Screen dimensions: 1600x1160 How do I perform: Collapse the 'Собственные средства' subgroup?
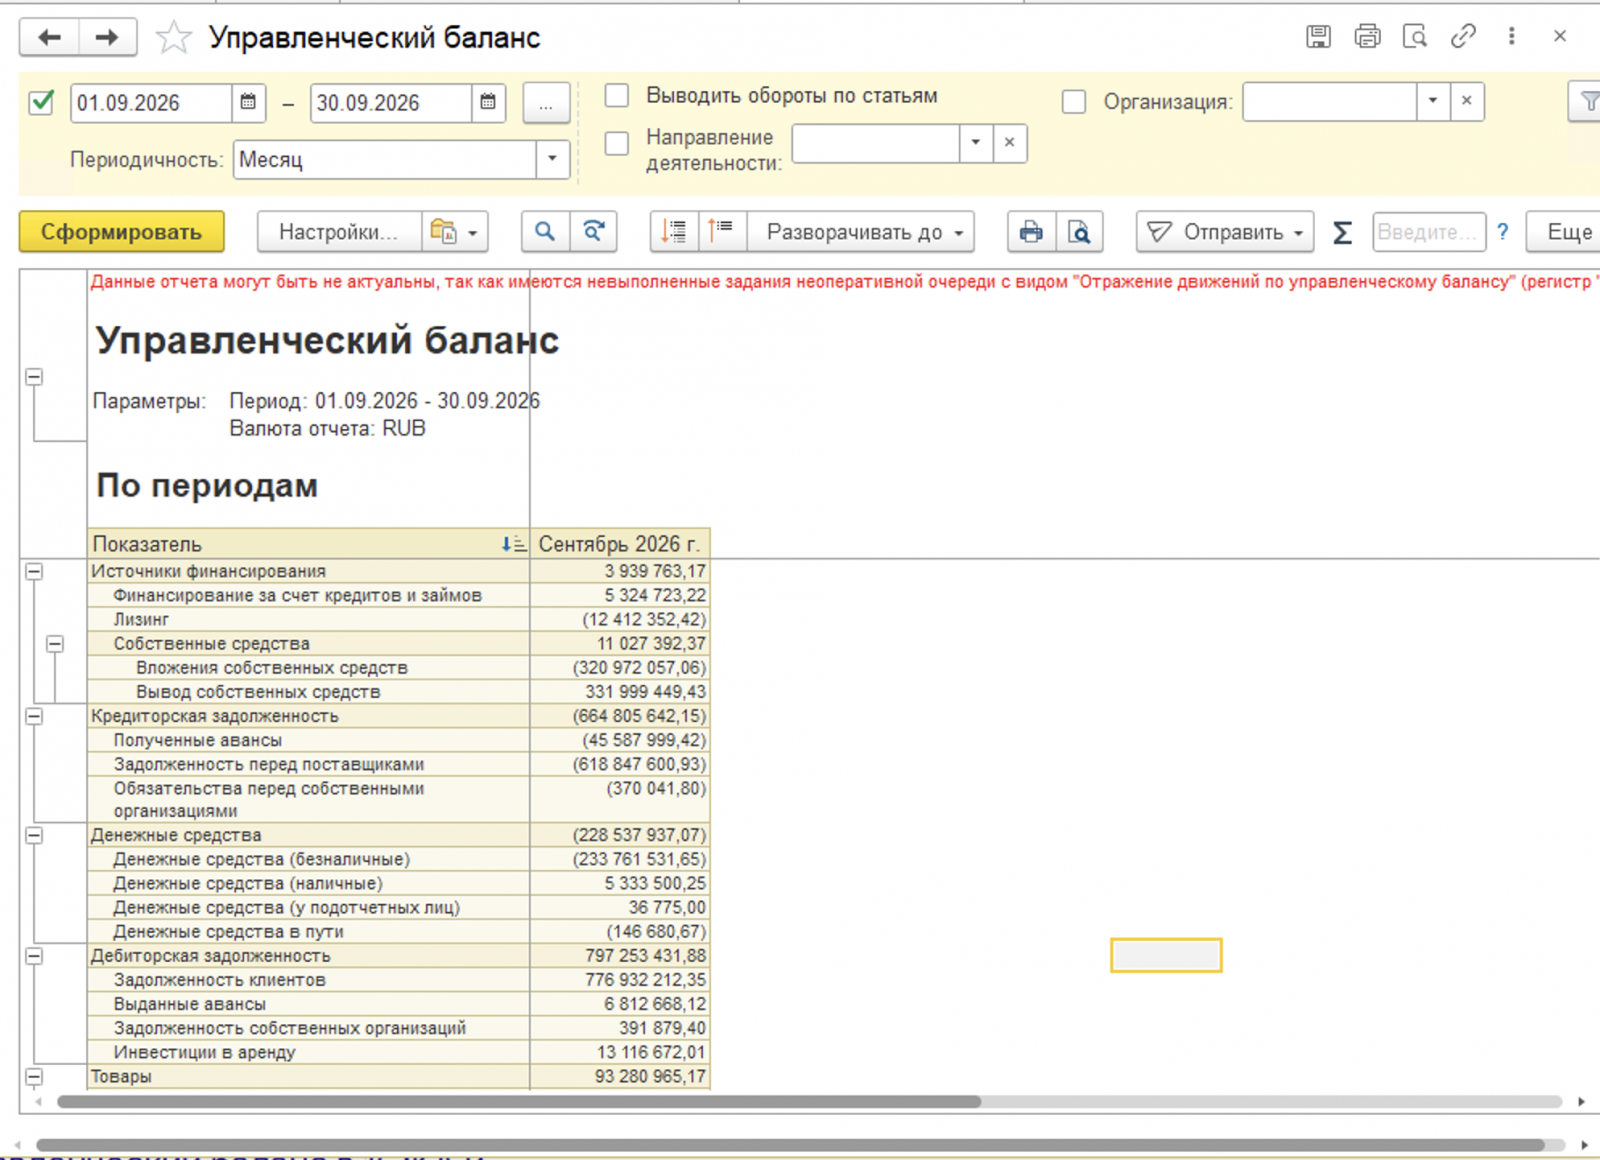55,644
